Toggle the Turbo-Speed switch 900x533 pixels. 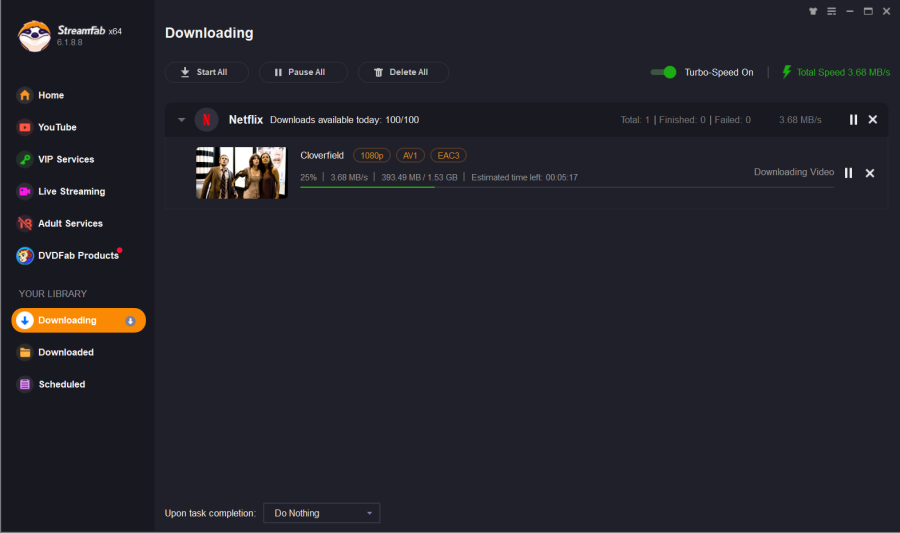[x=663, y=72]
